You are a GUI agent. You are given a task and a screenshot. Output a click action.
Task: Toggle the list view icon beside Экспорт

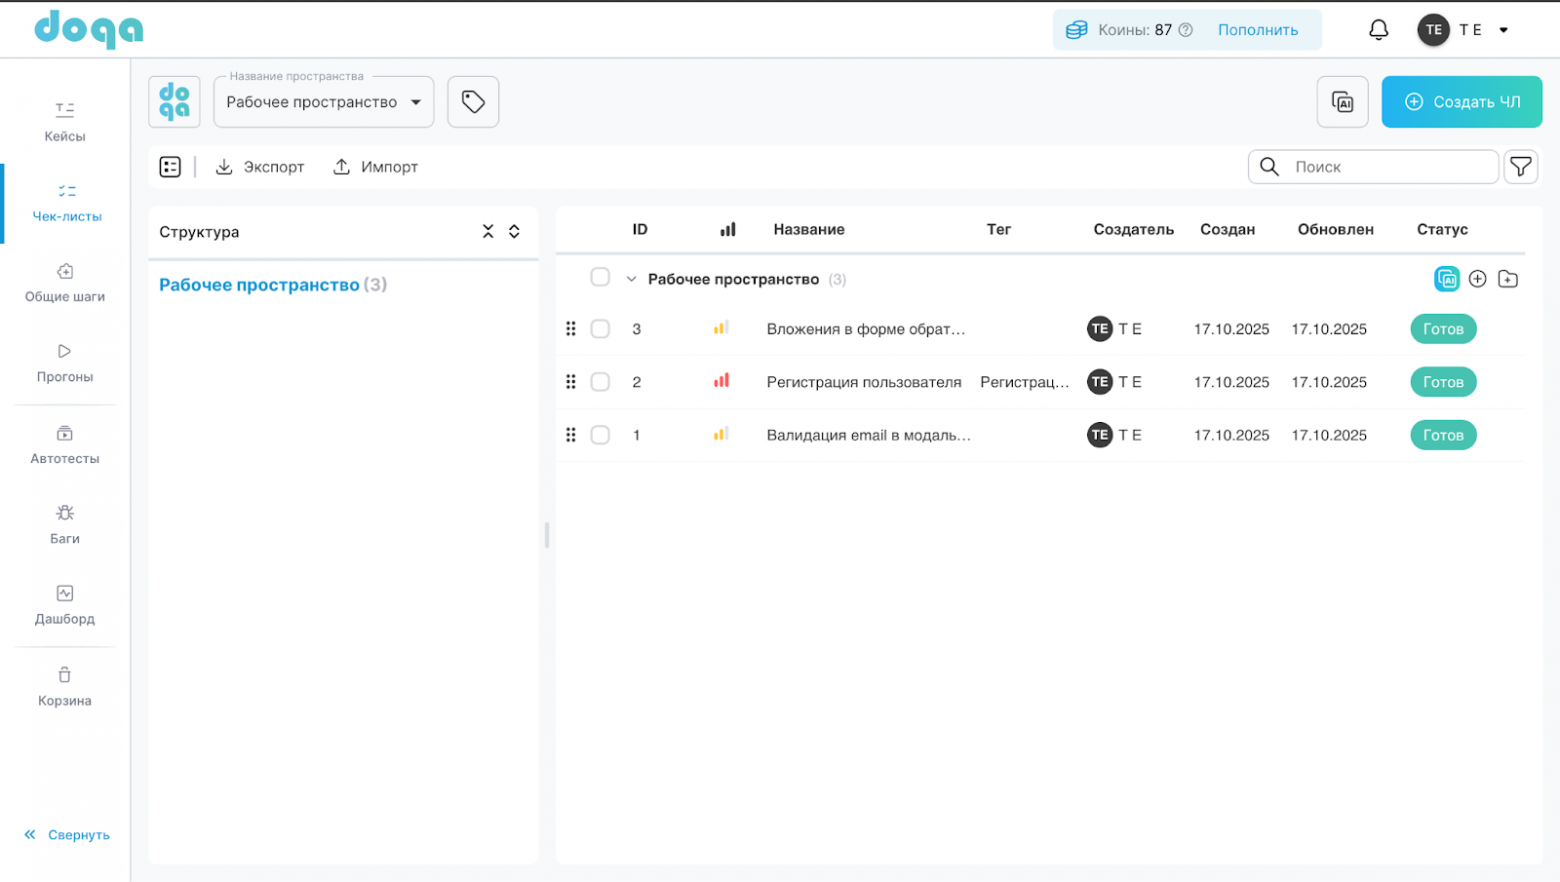(x=170, y=167)
